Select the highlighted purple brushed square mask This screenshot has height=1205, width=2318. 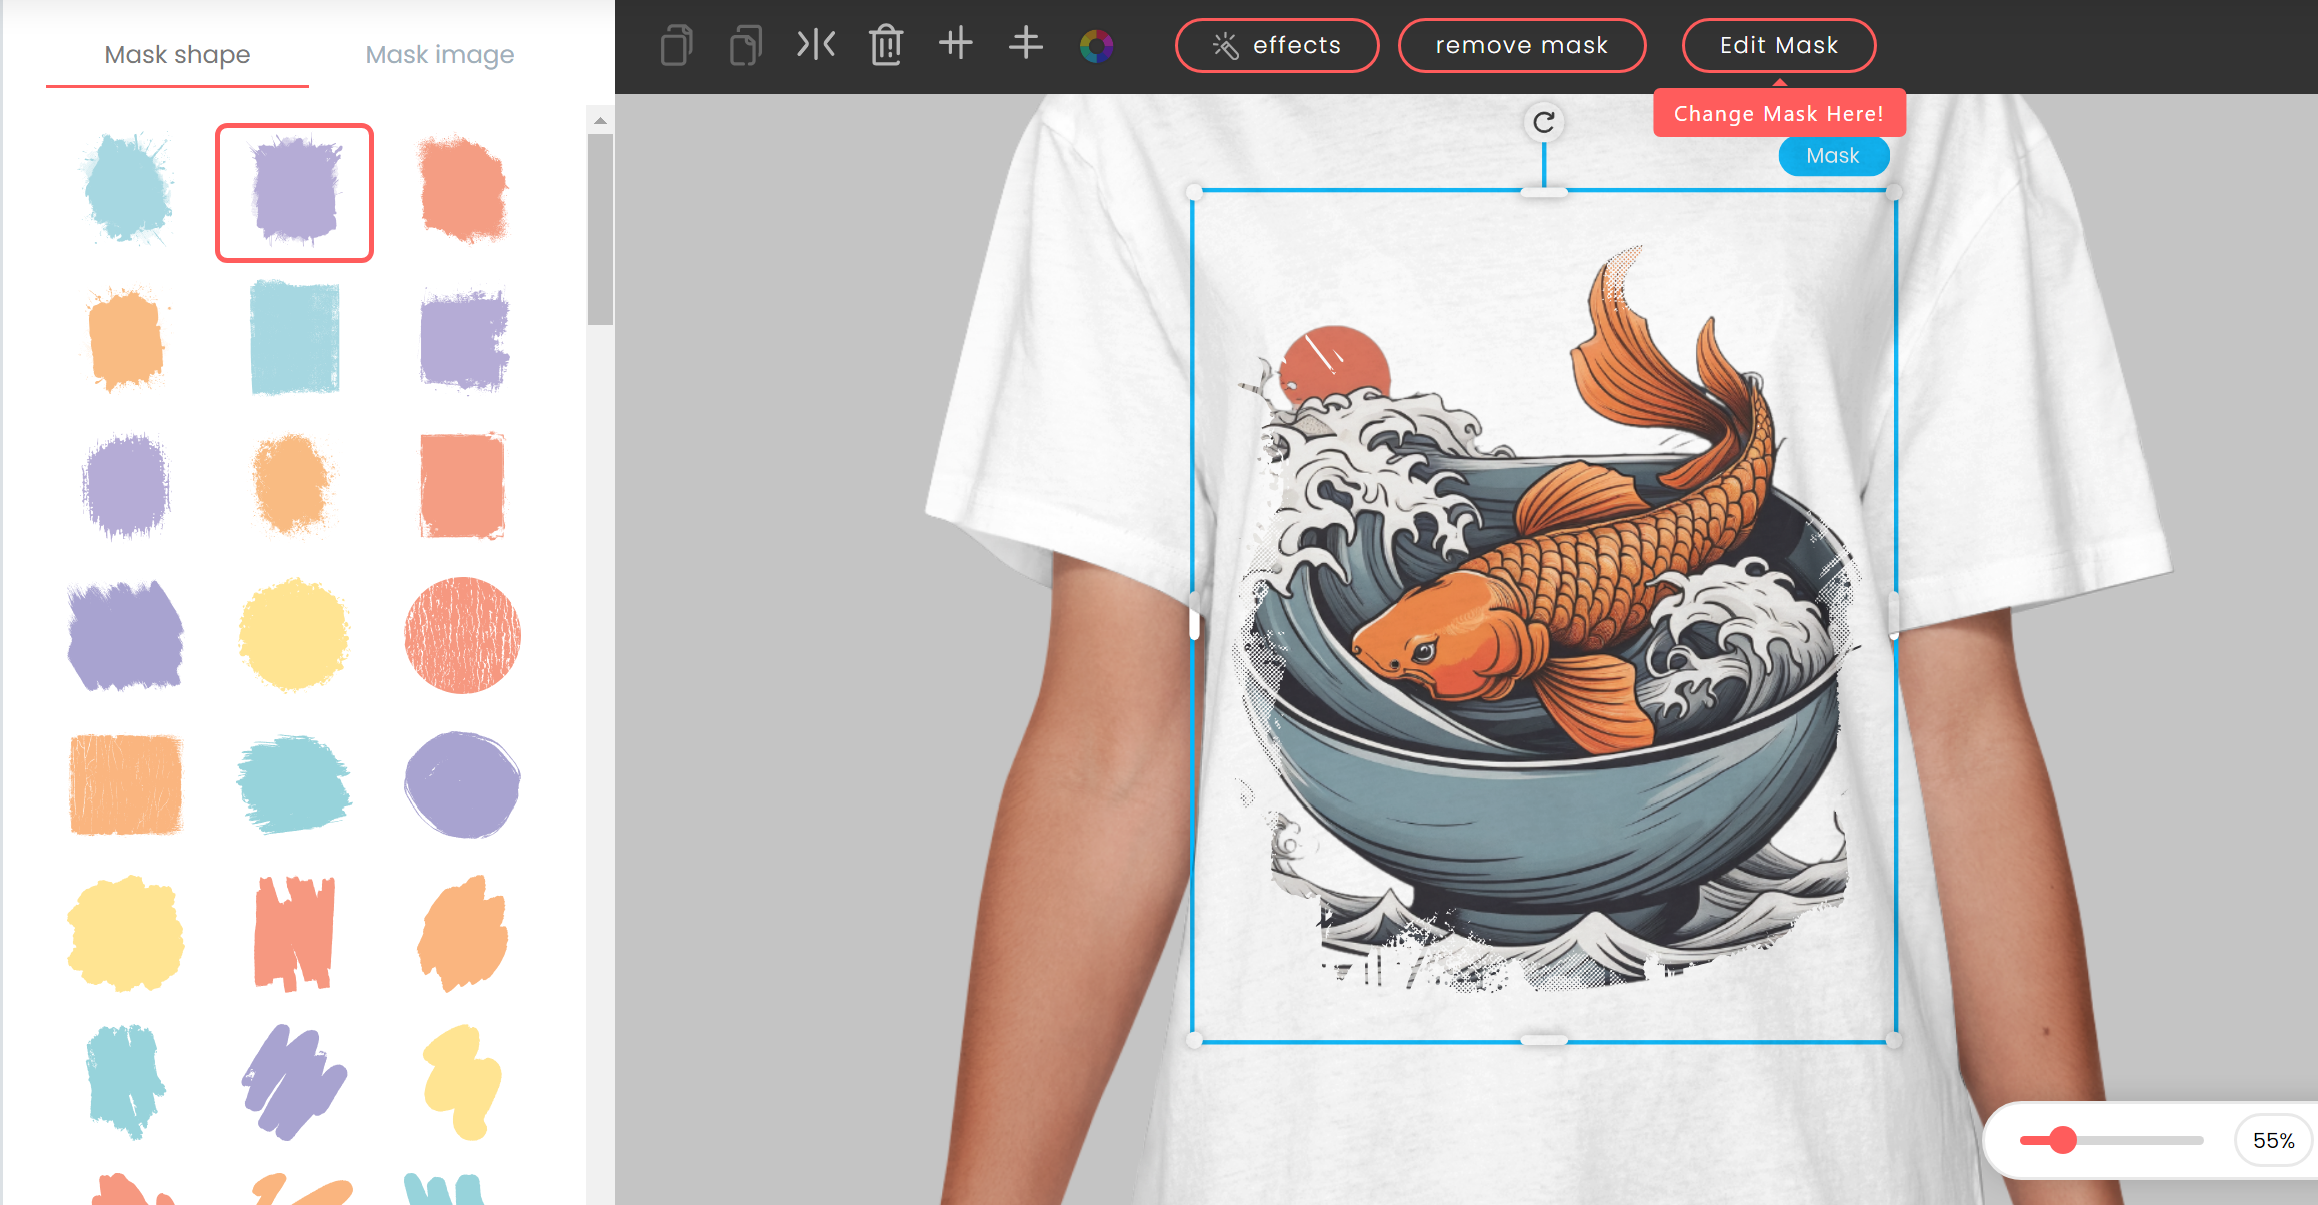pyautogui.click(x=295, y=192)
